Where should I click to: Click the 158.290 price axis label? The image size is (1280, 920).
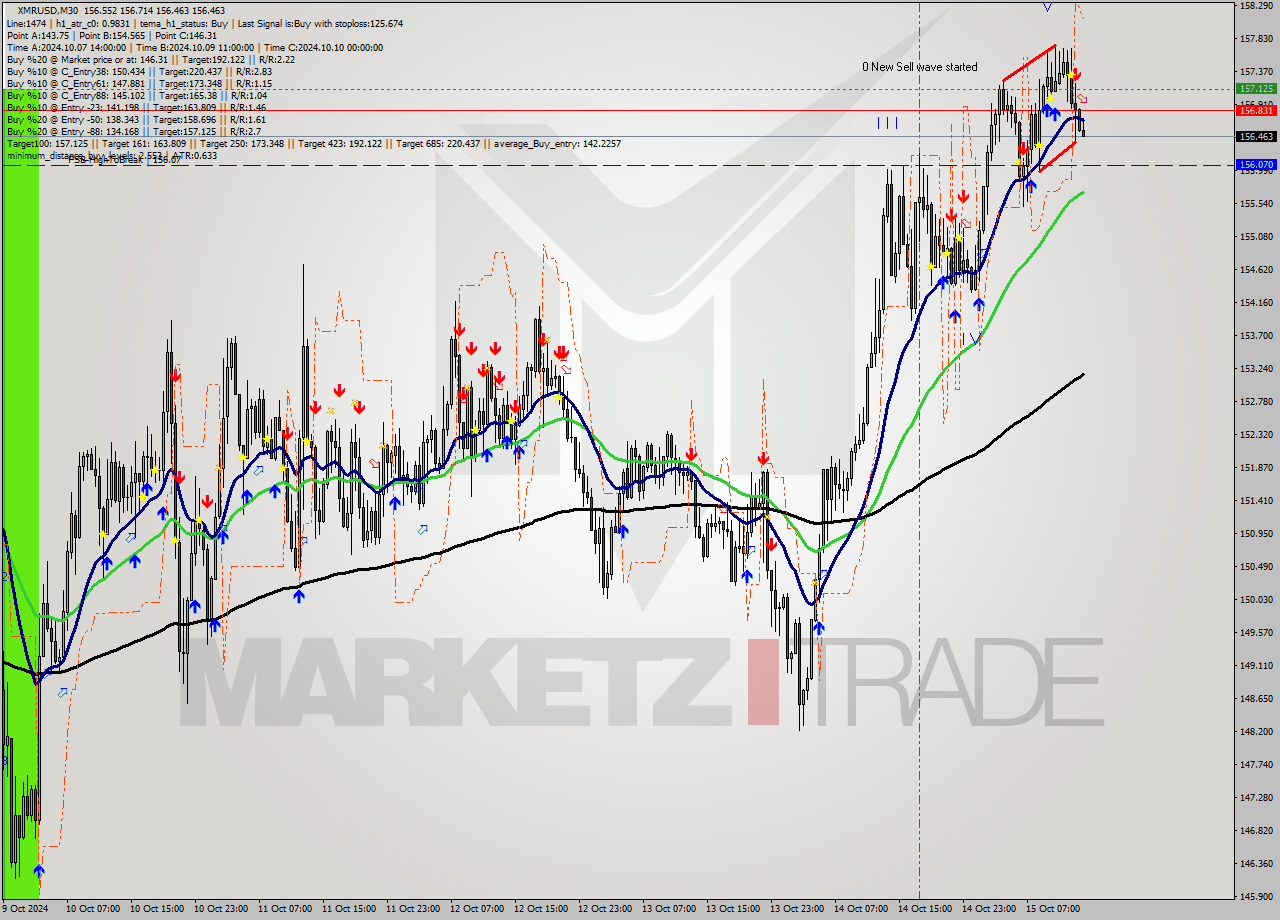(1255, 6)
